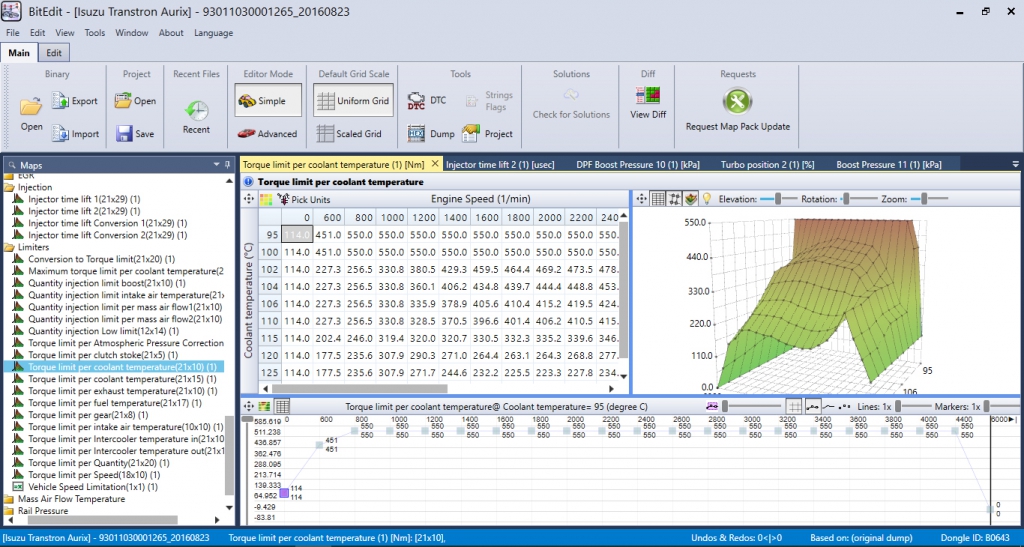The width and height of the screenshot is (1024, 547).
Task: Click the 3D view lightbulb lighting icon
Action: click(706, 198)
